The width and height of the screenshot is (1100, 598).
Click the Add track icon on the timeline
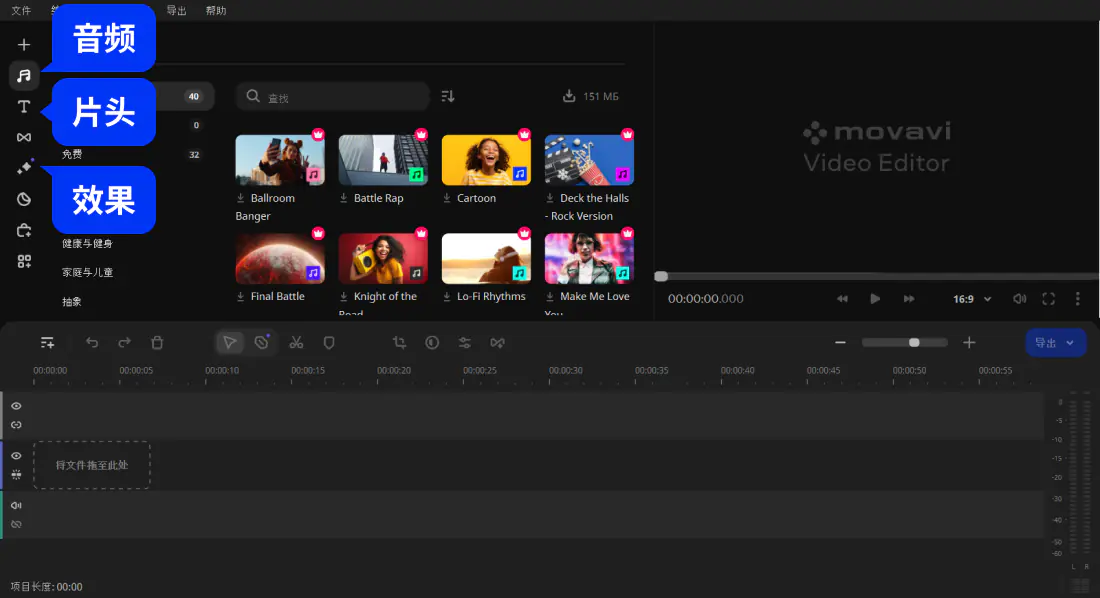coord(47,342)
